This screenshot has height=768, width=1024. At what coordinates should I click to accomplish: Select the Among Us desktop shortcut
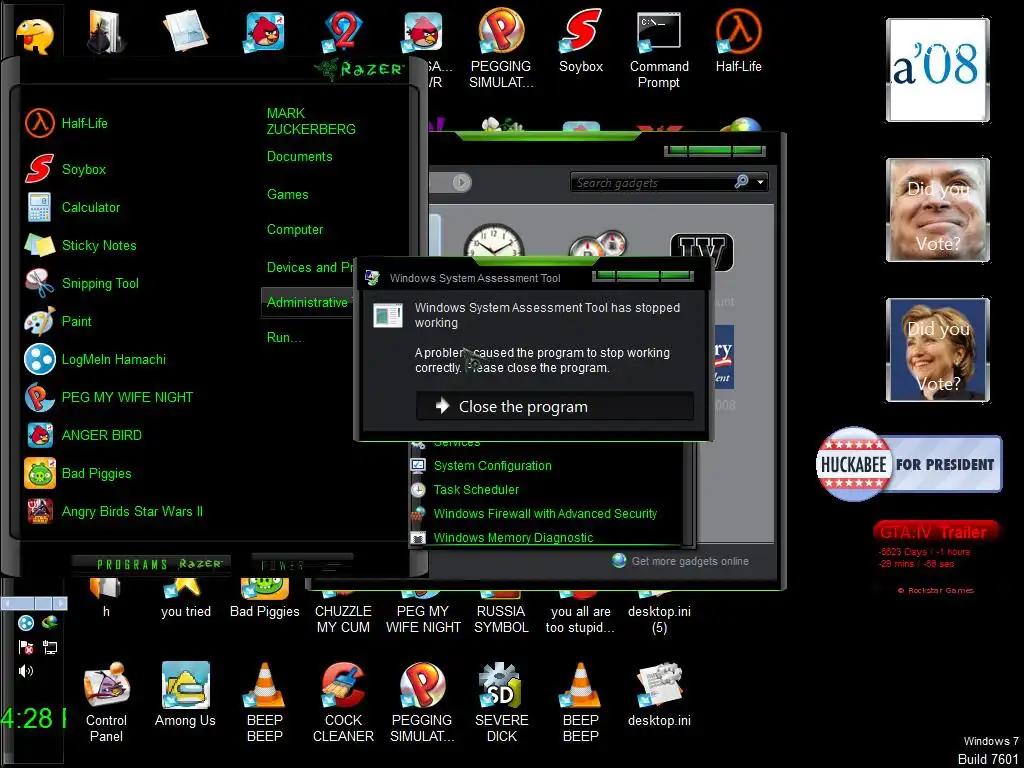point(185,694)
